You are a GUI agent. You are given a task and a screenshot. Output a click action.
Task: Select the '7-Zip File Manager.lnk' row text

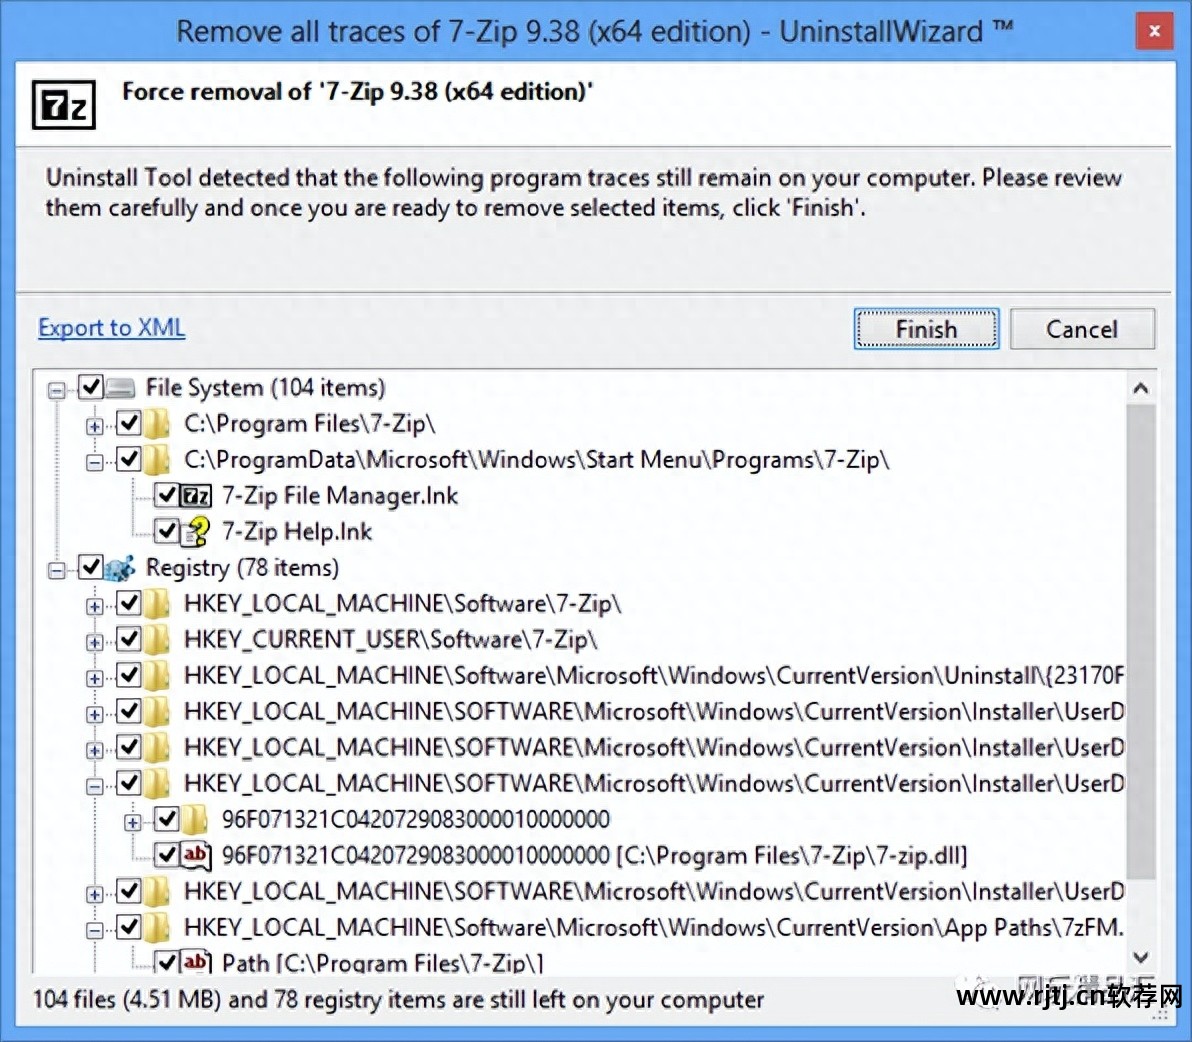pos(340,496)
